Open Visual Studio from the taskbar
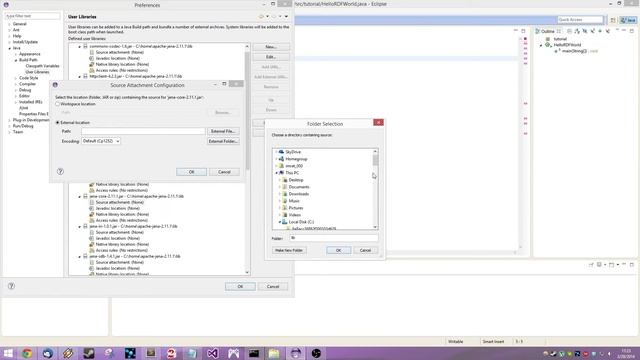The width and height of the screenshot is (640, 360). pyautogui.click(x=213, y=353)
